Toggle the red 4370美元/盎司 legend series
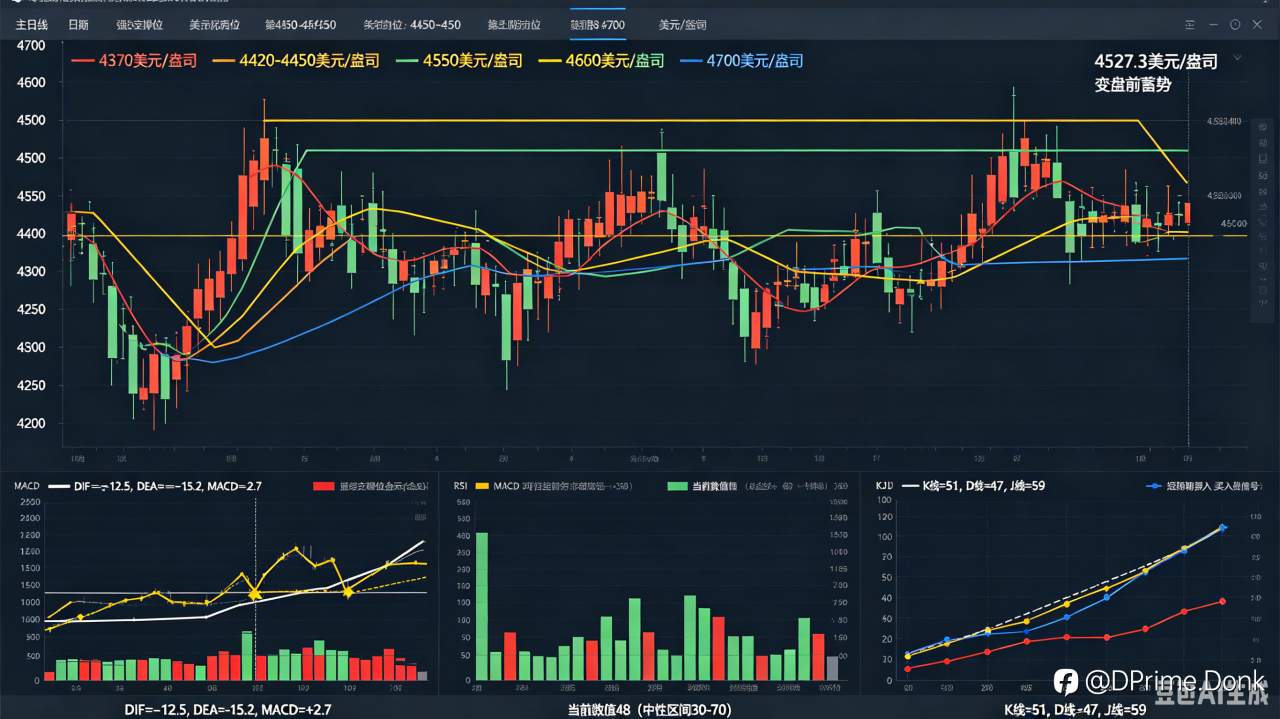This screenshot has height=719, width=1280. (x=135, y=60)
